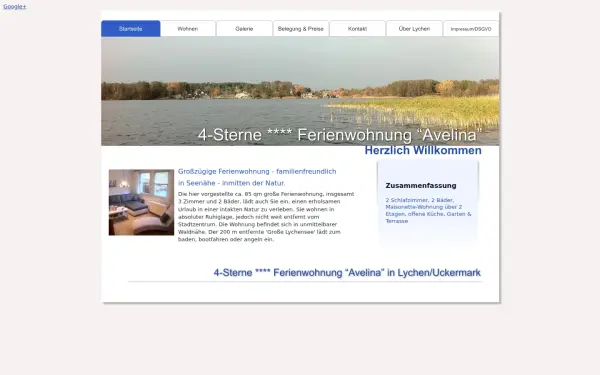Image resolution: width=600 pixels, height=375 pixels.
Task: Click the living room photo thumbnail
Action: click(141, 202)
